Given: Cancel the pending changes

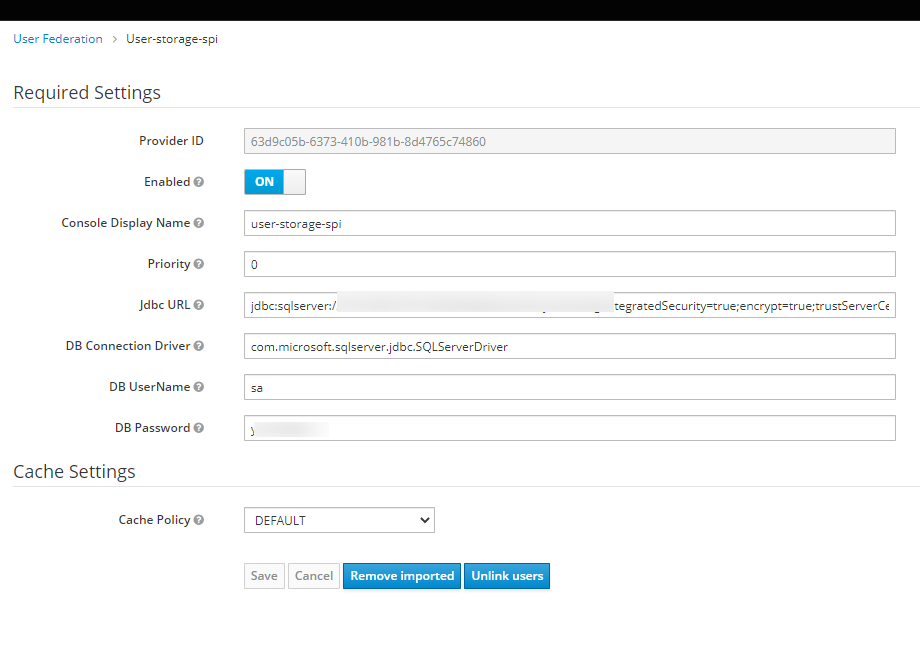Looking at the screenshot, I should pos(313,575).
